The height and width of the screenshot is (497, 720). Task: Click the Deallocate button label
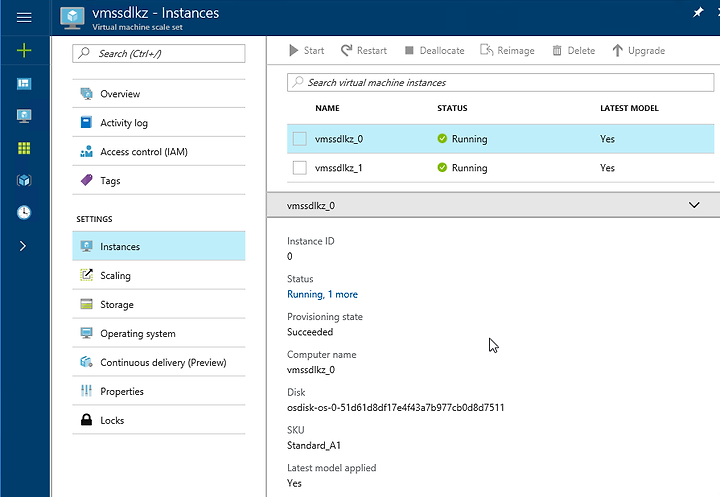coord(442,51)
